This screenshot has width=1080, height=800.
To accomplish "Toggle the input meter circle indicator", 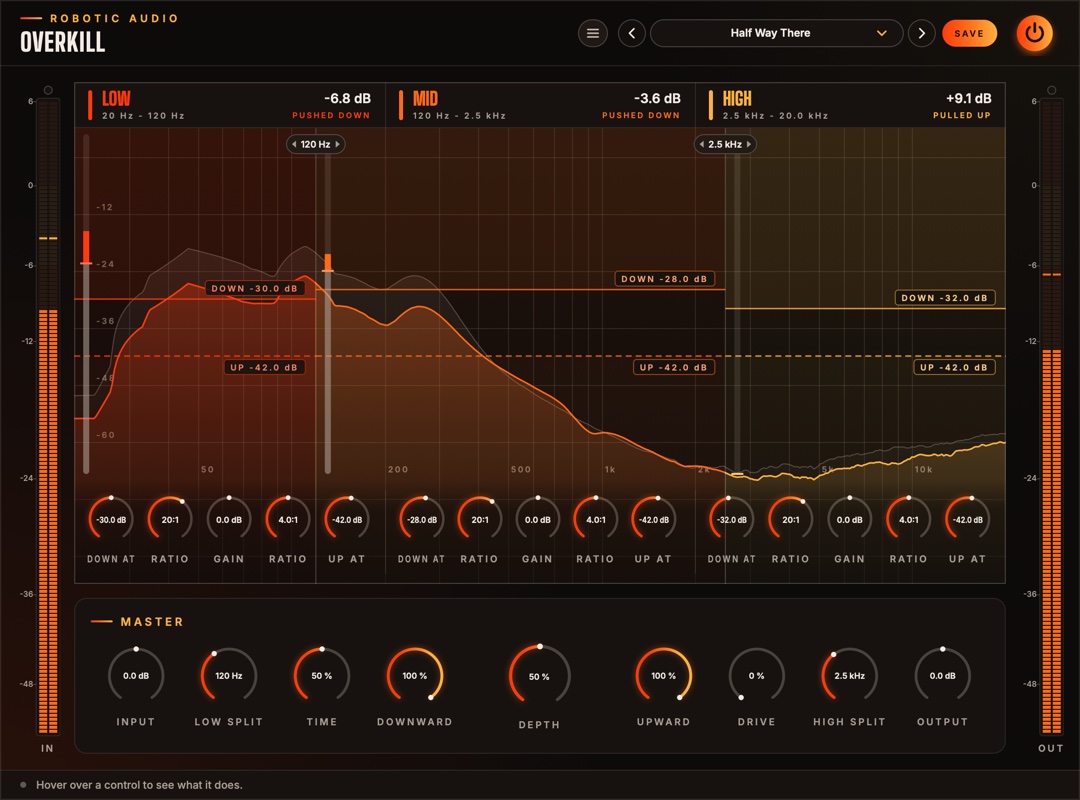I will 48,90.
